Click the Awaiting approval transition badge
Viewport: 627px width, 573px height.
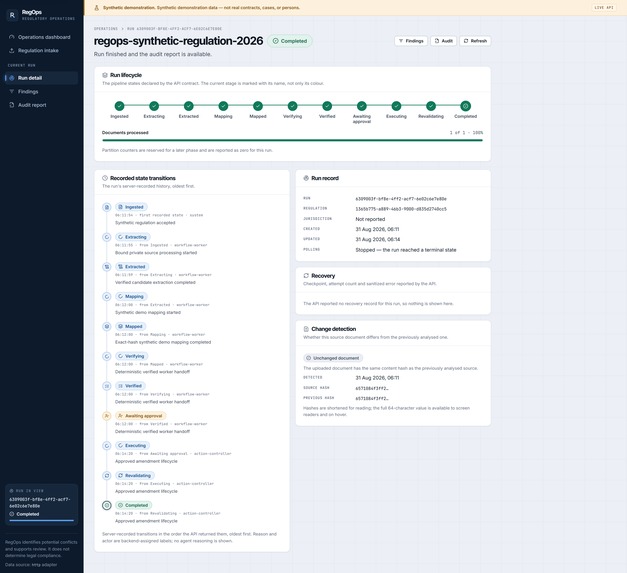tap(141, 416)
